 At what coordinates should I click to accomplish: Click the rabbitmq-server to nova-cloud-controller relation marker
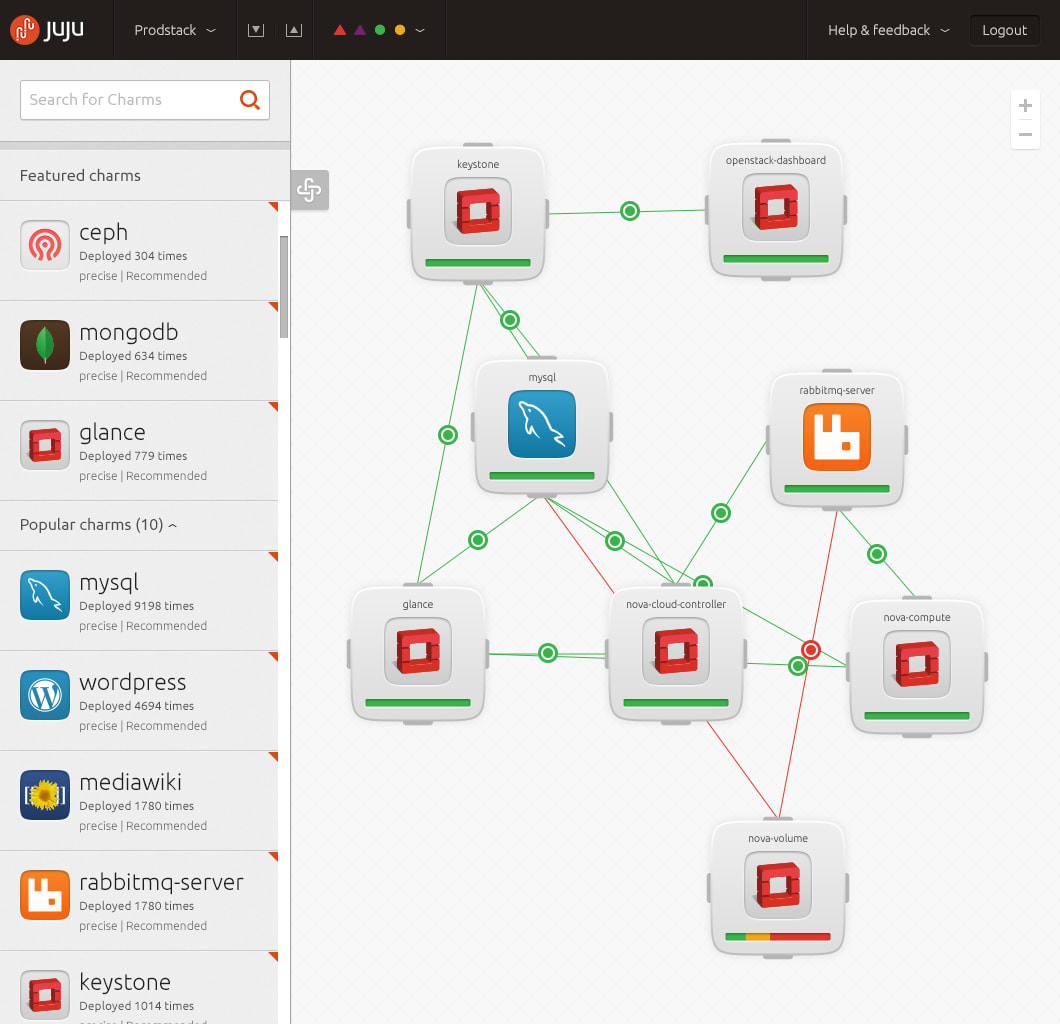(x=721, y=513)
